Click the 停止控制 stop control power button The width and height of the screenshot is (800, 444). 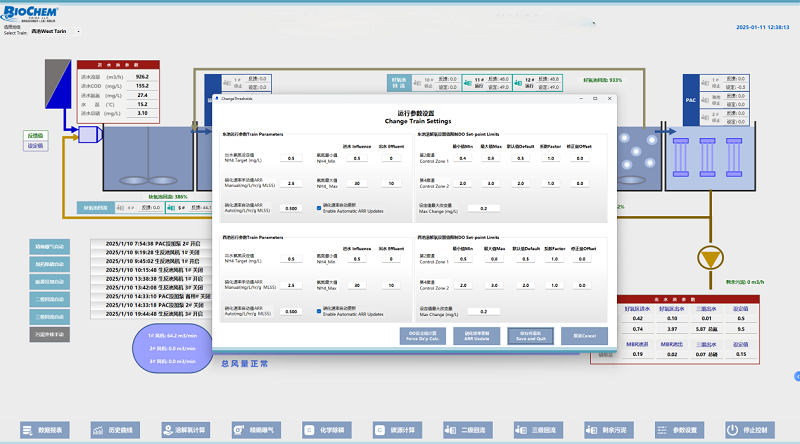click(x=750, y=430)
